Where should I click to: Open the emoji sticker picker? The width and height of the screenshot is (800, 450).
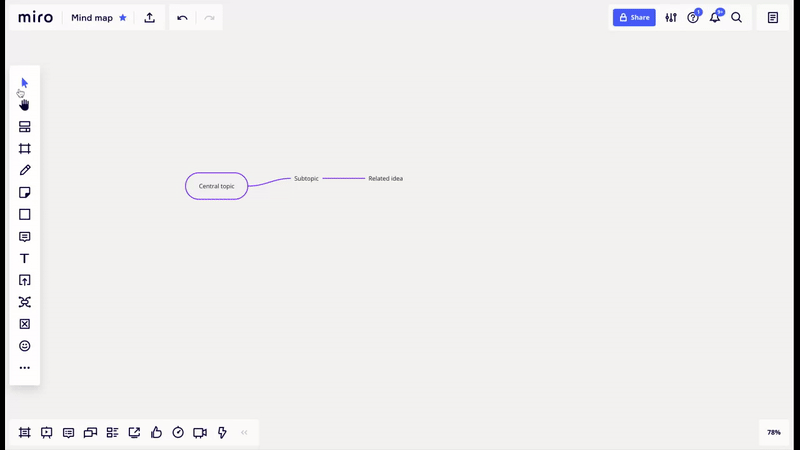25,346
